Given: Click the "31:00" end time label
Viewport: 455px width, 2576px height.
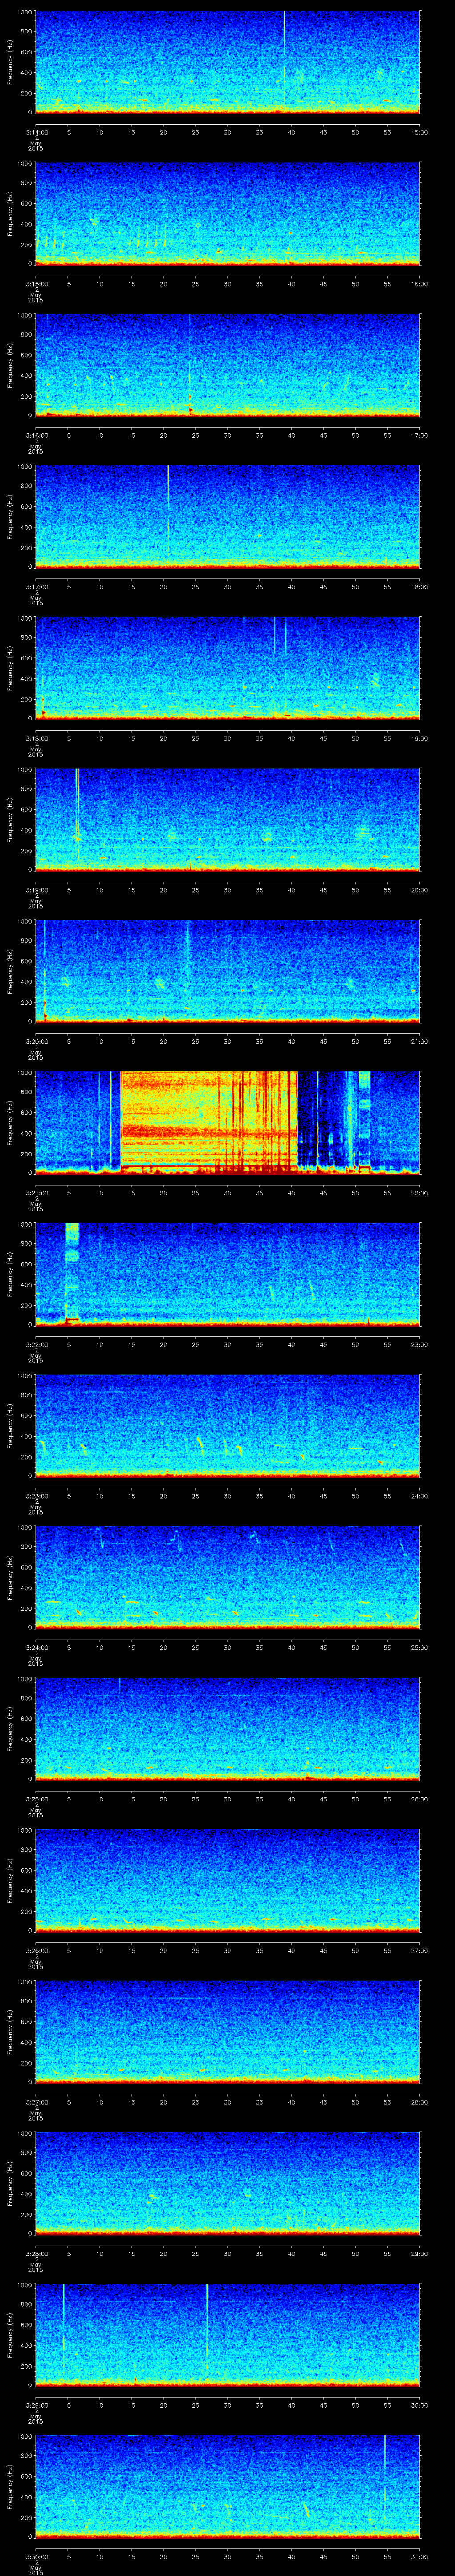Looking at the screenshot, I should (419, 2556).
